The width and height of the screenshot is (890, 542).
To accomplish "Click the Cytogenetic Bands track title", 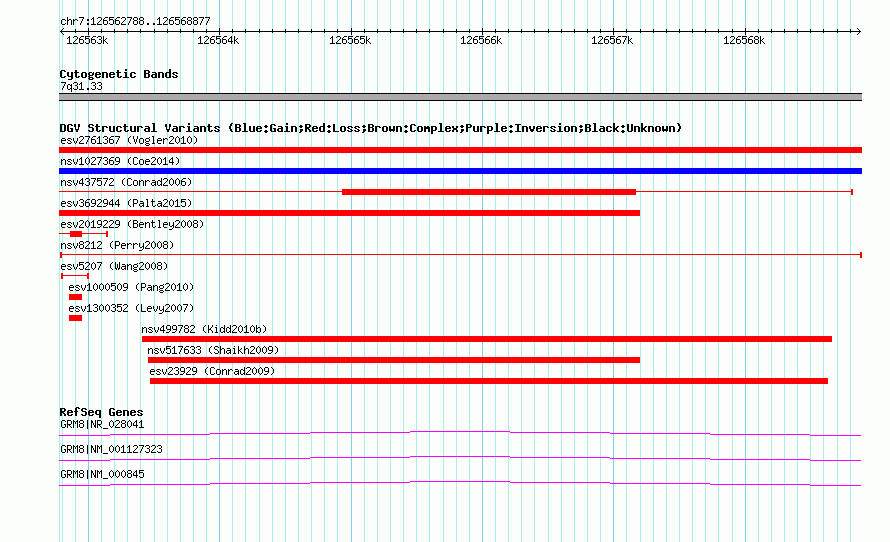I will (x=119, y=74).
